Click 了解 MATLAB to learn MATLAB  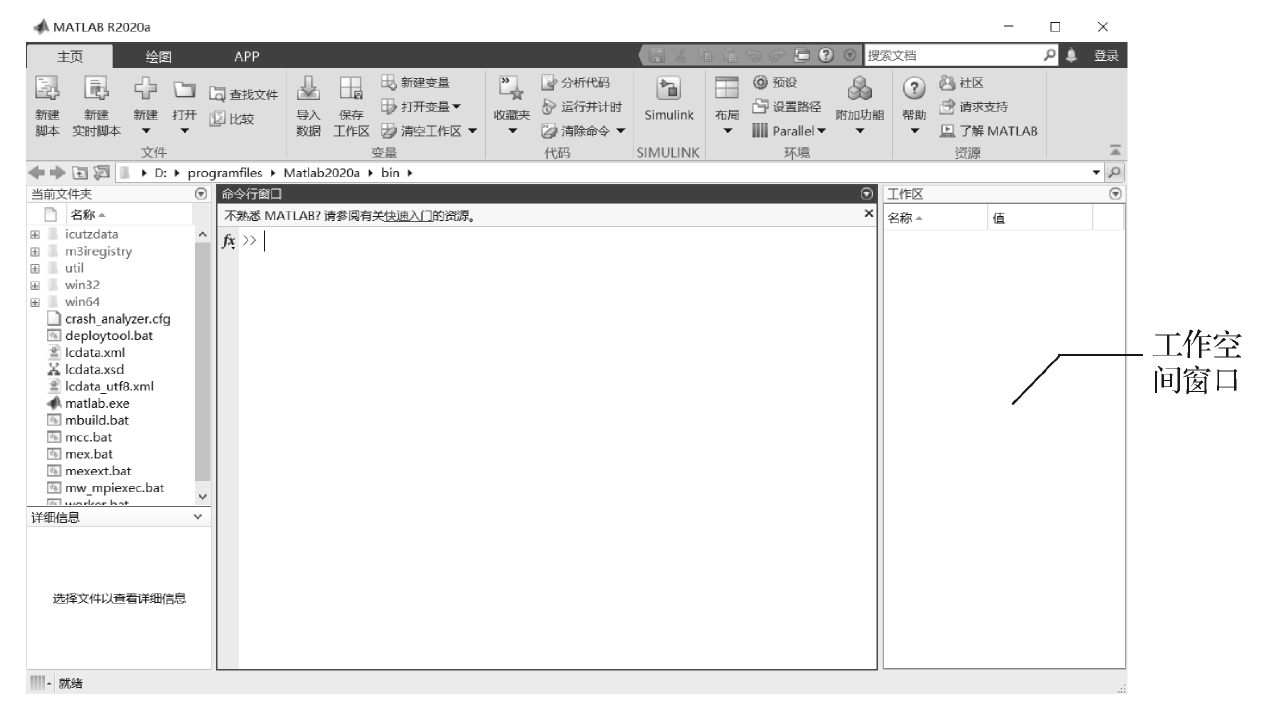[988, 131]
